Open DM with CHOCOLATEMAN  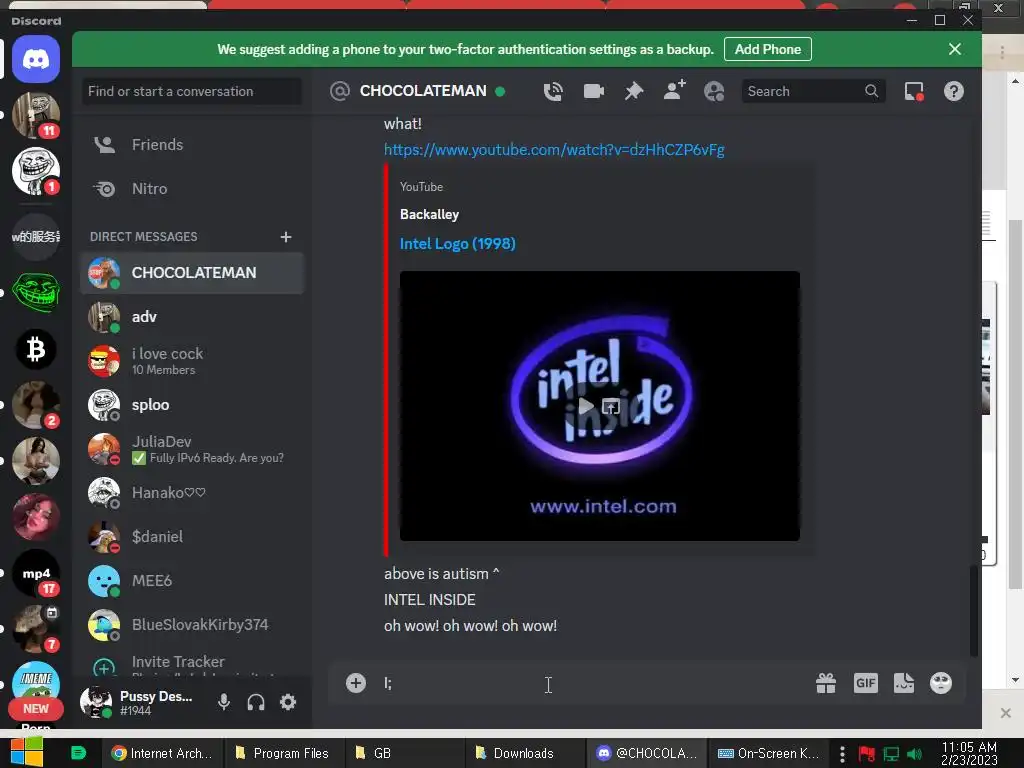click(192, 273)
